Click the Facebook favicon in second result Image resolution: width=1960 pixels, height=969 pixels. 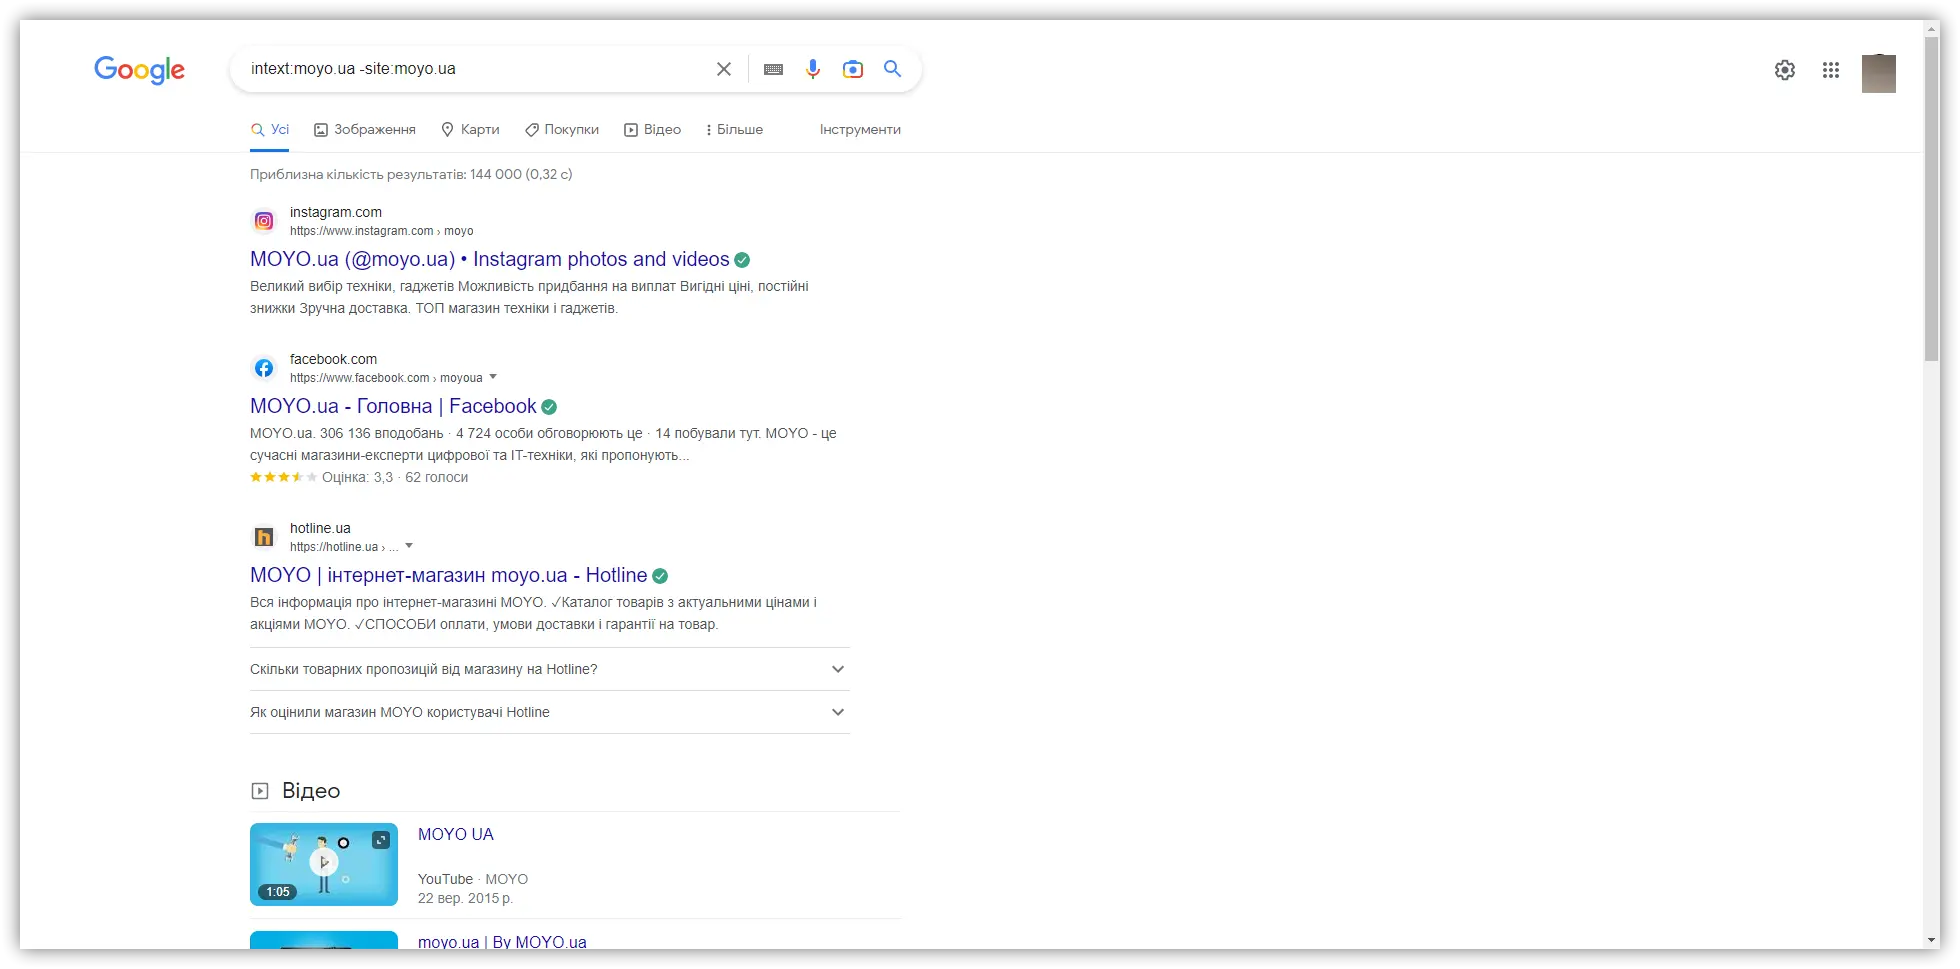264,368
